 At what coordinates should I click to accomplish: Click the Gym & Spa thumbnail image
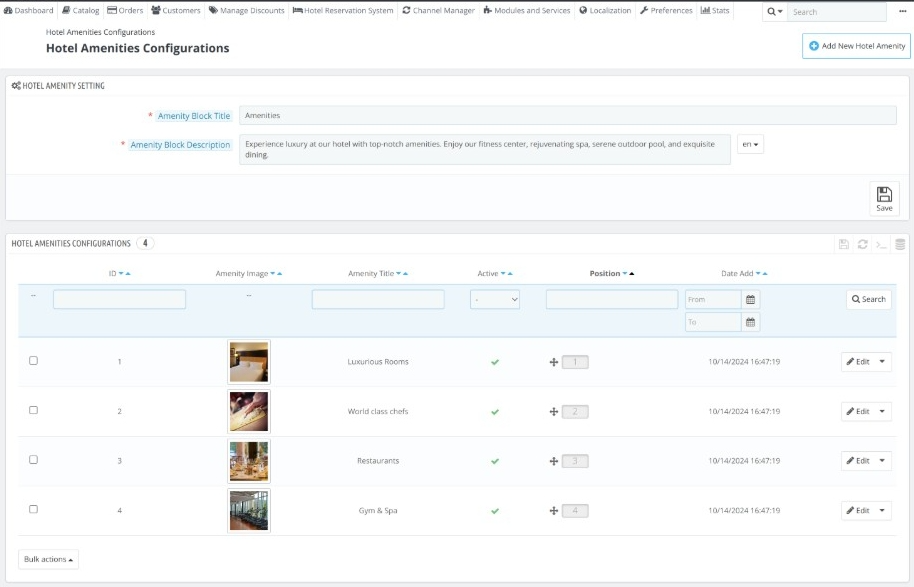[249, 511]
